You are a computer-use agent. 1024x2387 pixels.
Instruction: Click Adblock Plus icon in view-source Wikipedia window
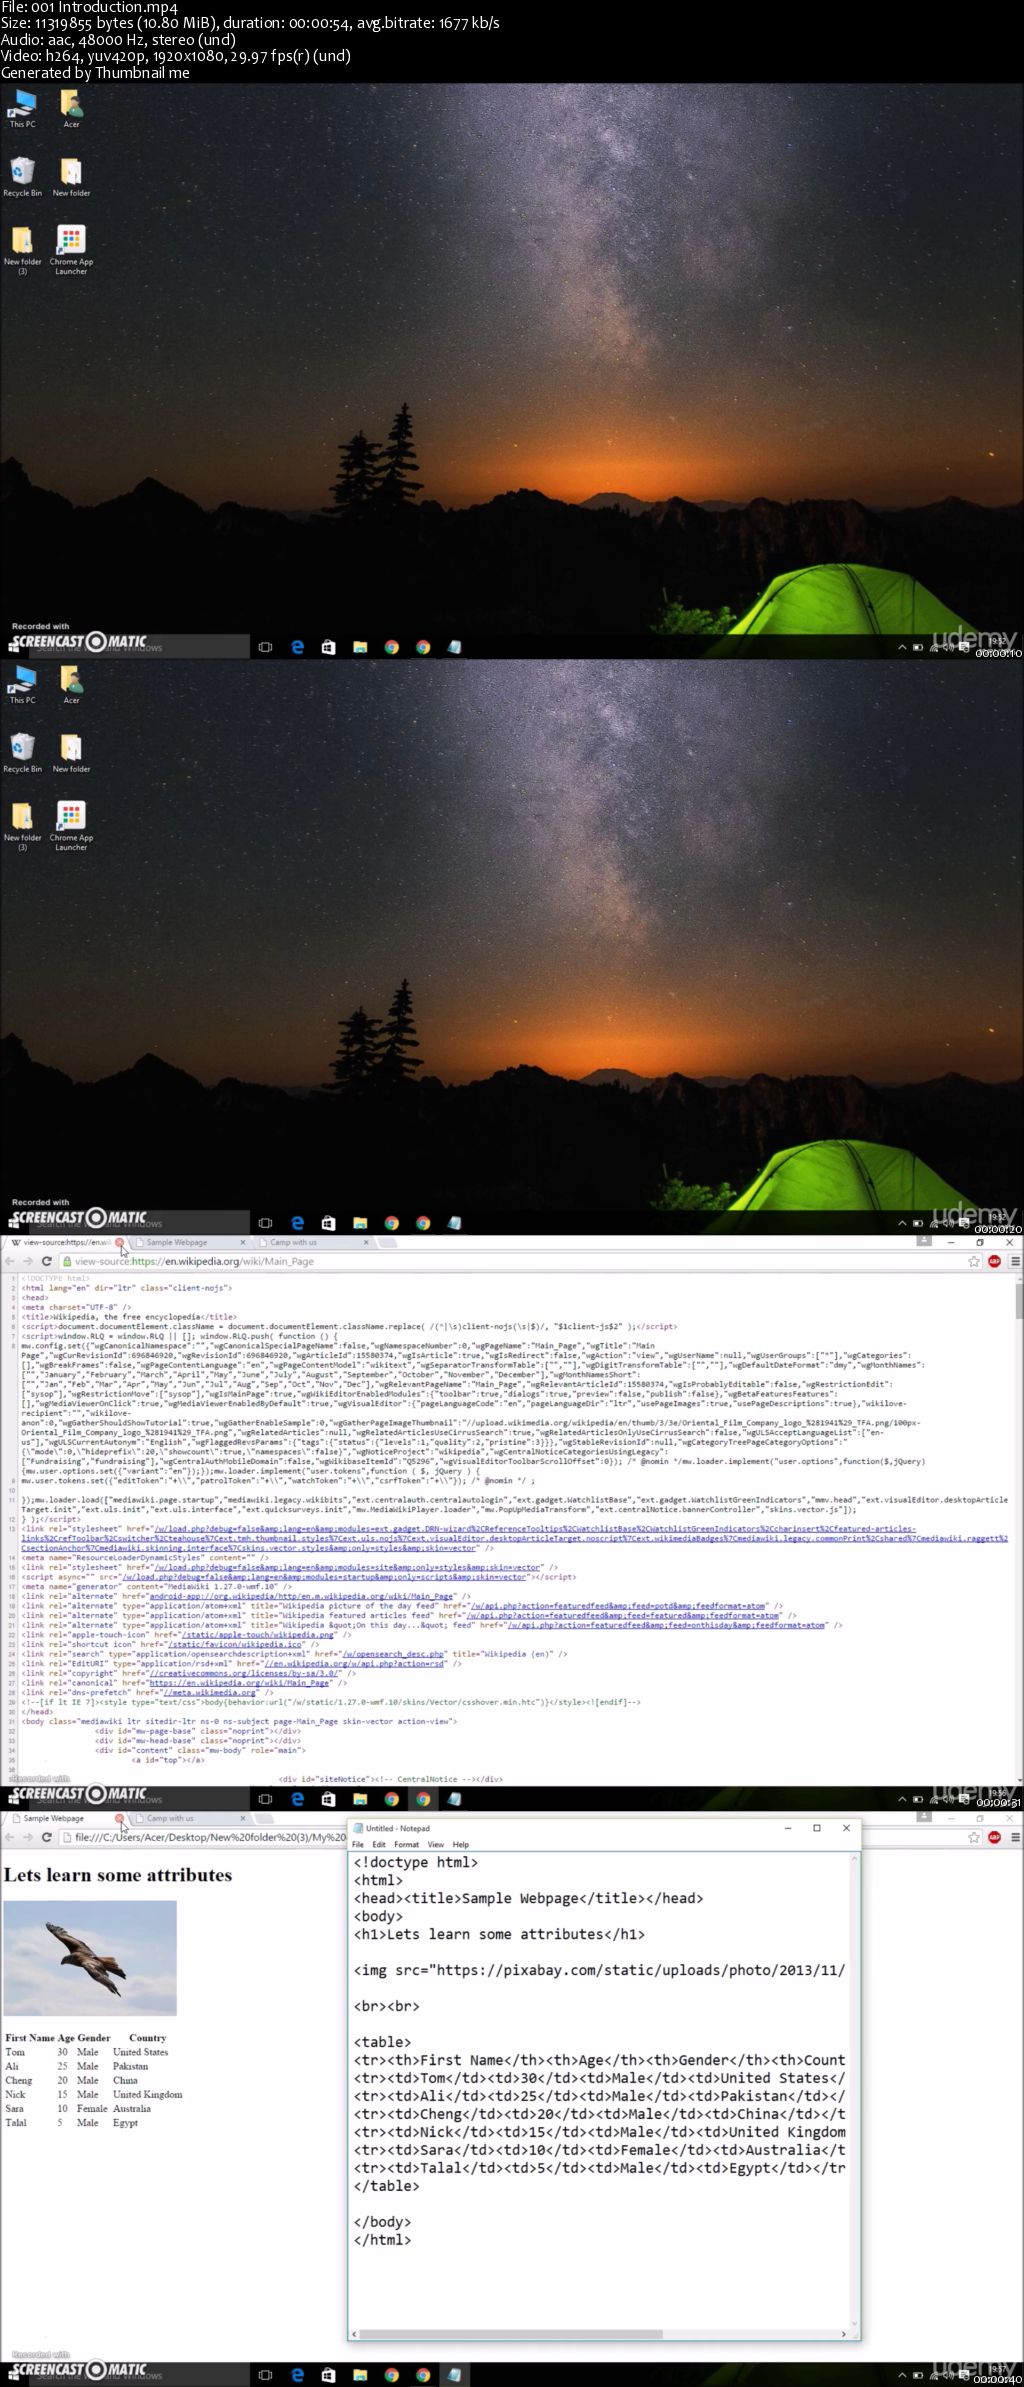pyautogui.click(x=994, y=1261)
